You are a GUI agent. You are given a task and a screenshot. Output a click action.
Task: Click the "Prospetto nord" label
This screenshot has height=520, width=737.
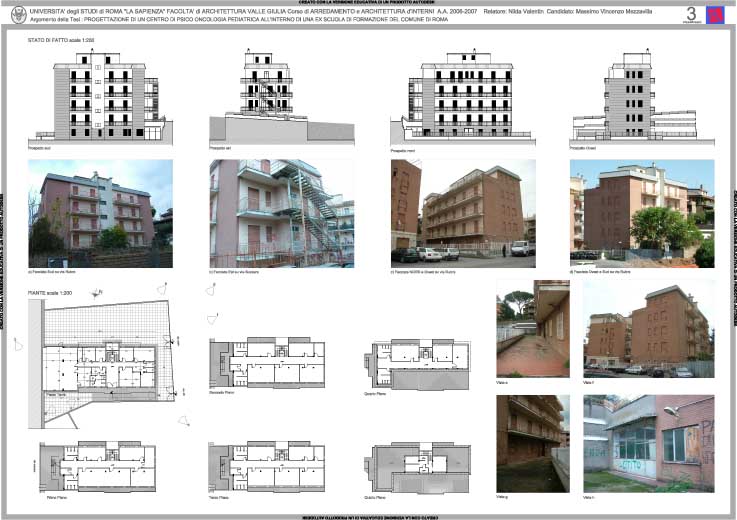(x=402, y=151)
